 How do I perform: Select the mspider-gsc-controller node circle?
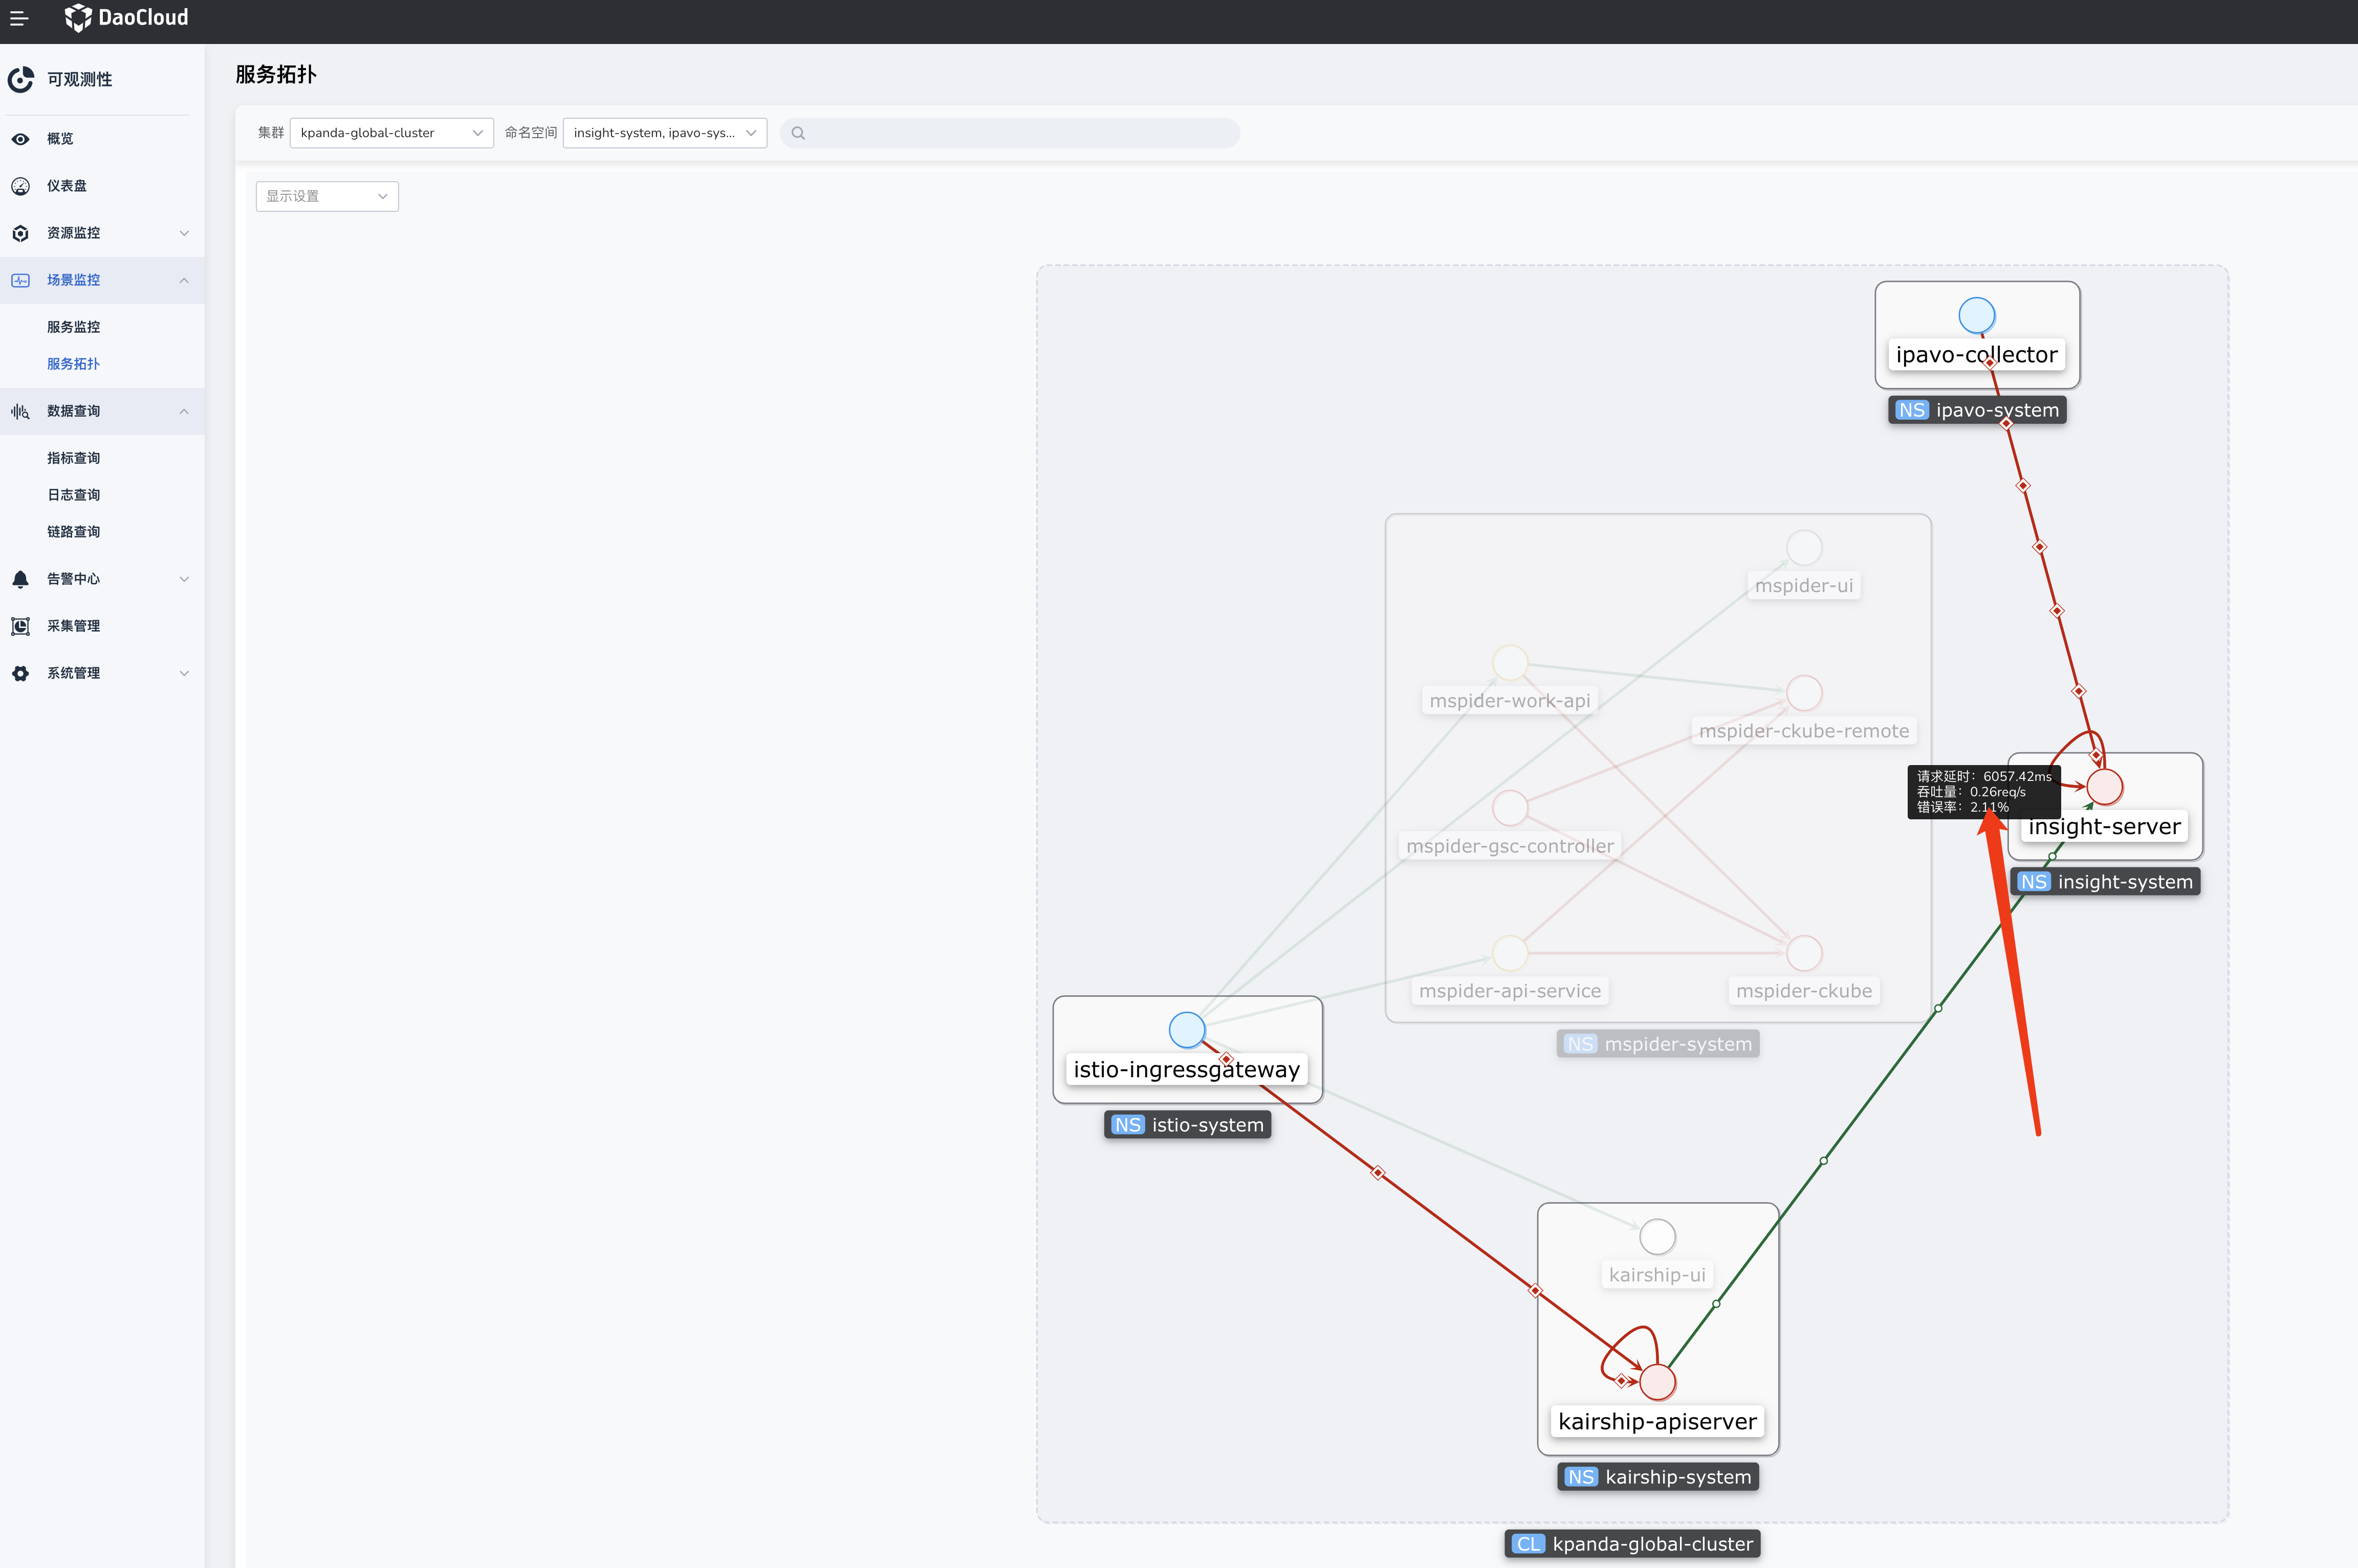click(1510, 808)
